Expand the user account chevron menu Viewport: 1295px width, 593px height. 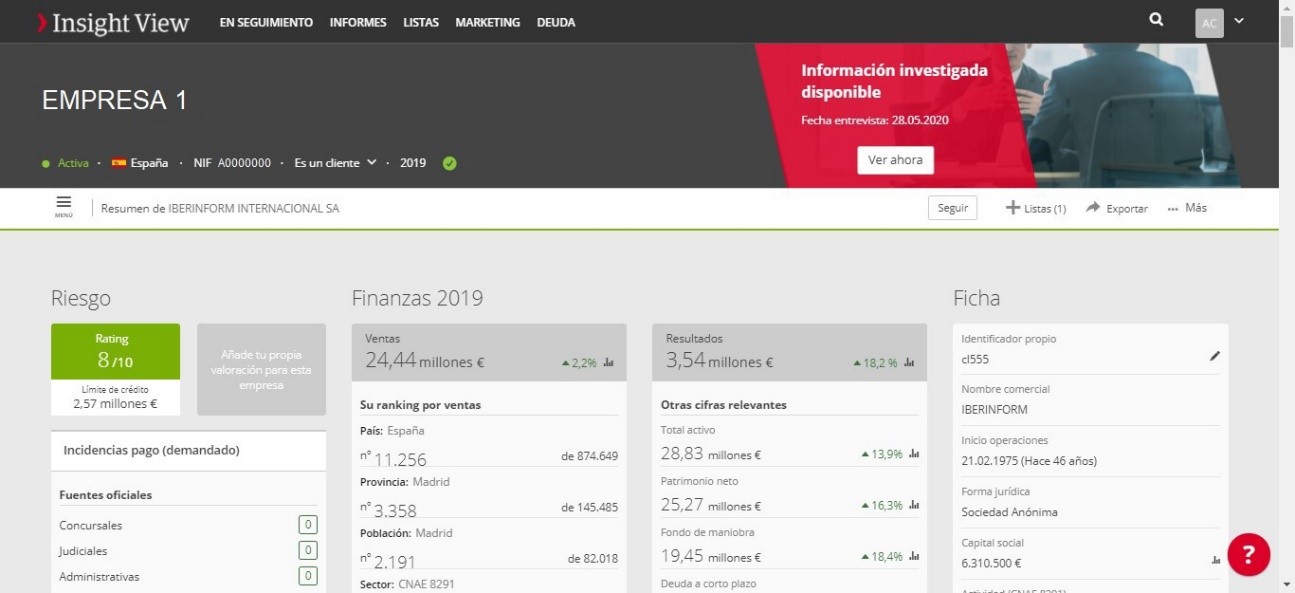(x=1240, y=21)
